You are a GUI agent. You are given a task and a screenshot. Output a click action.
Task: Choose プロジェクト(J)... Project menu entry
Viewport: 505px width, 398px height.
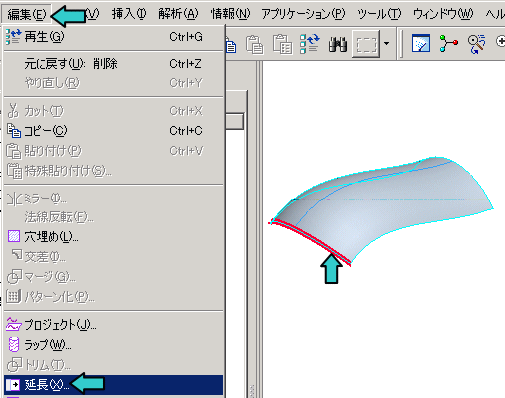pyautogui.click(x=113, y=324)
